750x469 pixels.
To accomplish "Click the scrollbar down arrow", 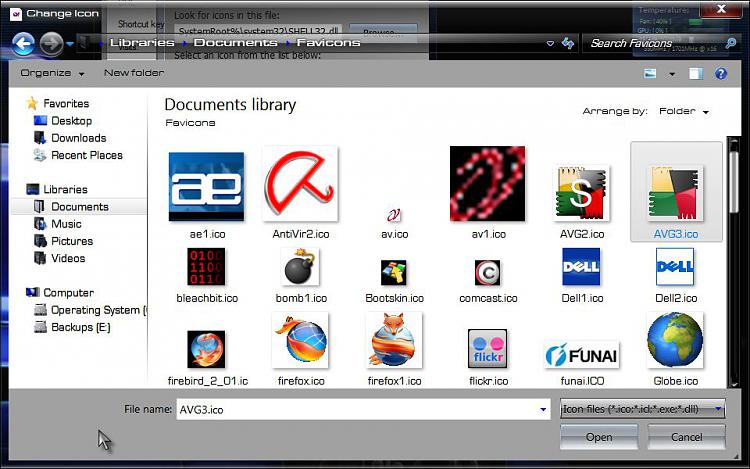I will [x=734, y=382].
